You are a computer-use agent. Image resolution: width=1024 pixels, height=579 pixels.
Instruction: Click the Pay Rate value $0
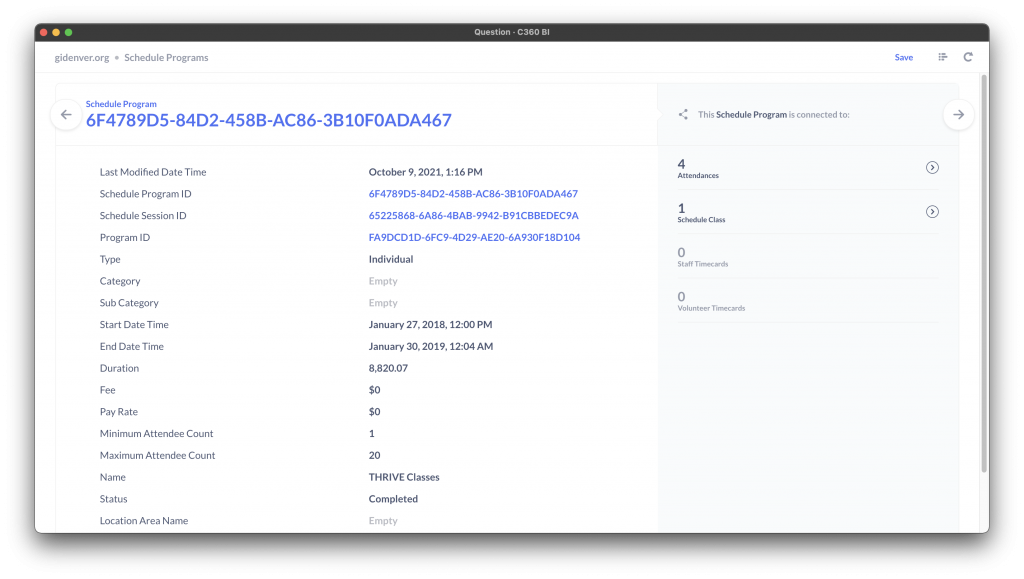(x=374, y=412)
